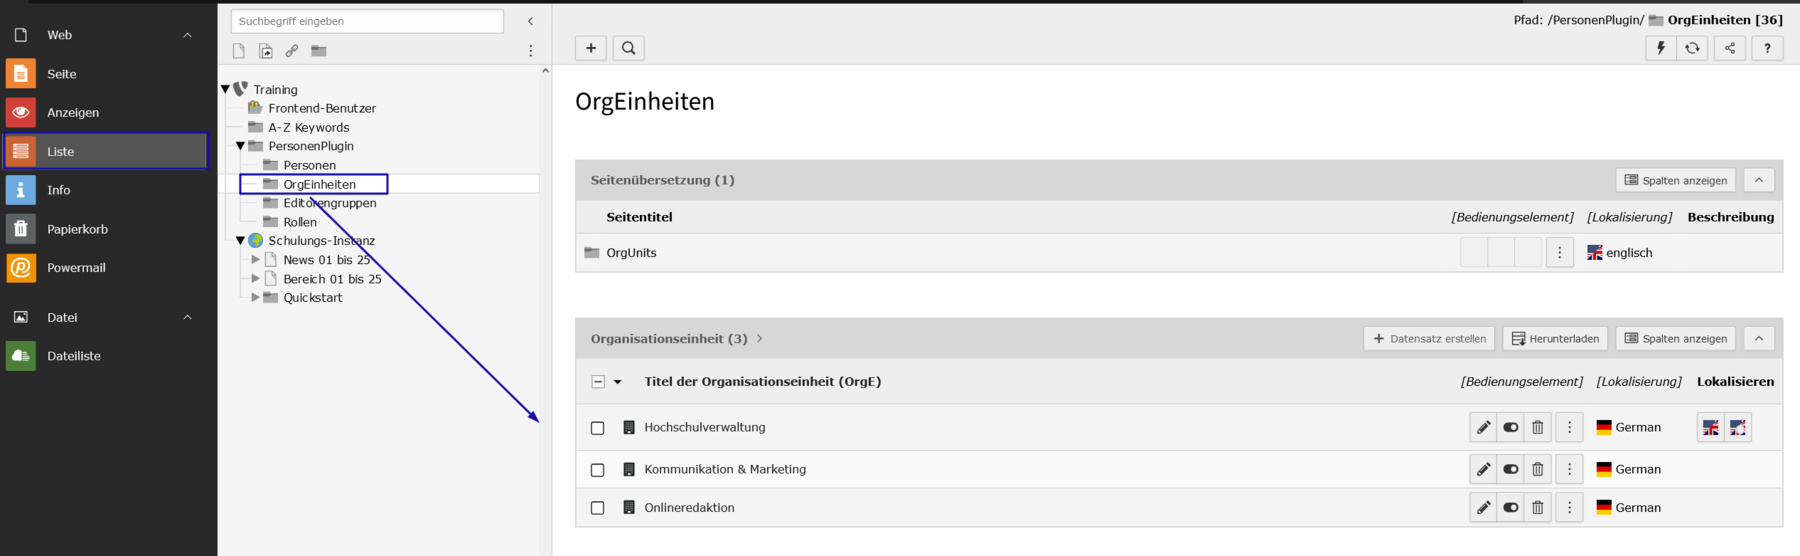
Task: Expand the News 01 bis 25 tree node
Action: tap(255, 260)
